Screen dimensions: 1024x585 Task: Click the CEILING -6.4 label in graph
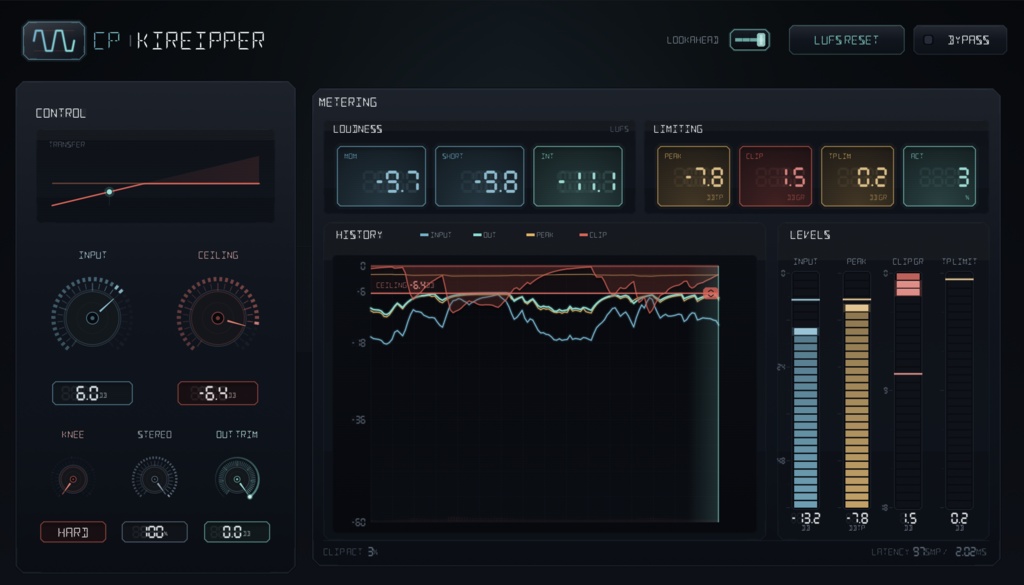coord(405,285)
